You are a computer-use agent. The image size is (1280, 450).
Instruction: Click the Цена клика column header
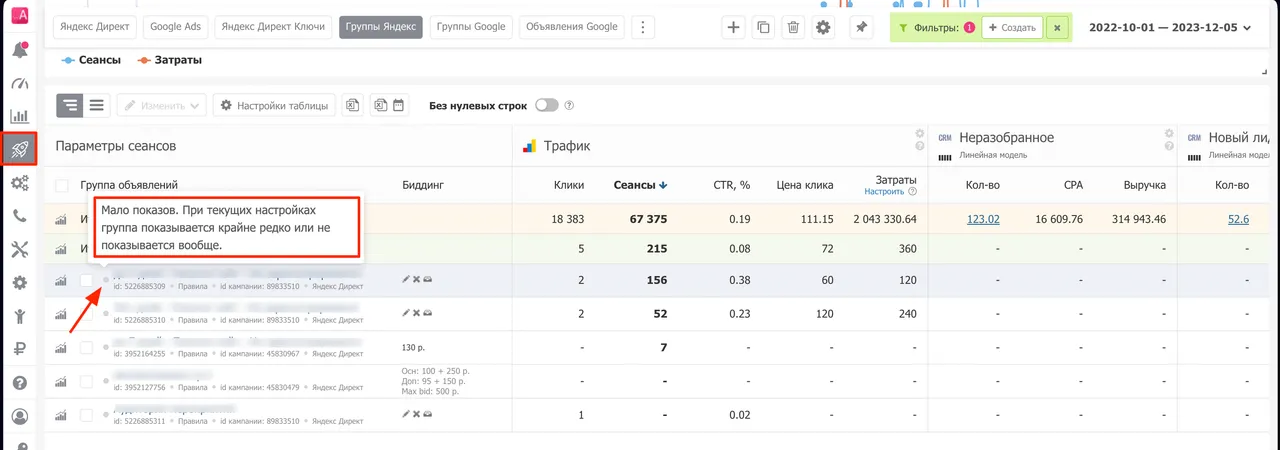tap(804, 185)
